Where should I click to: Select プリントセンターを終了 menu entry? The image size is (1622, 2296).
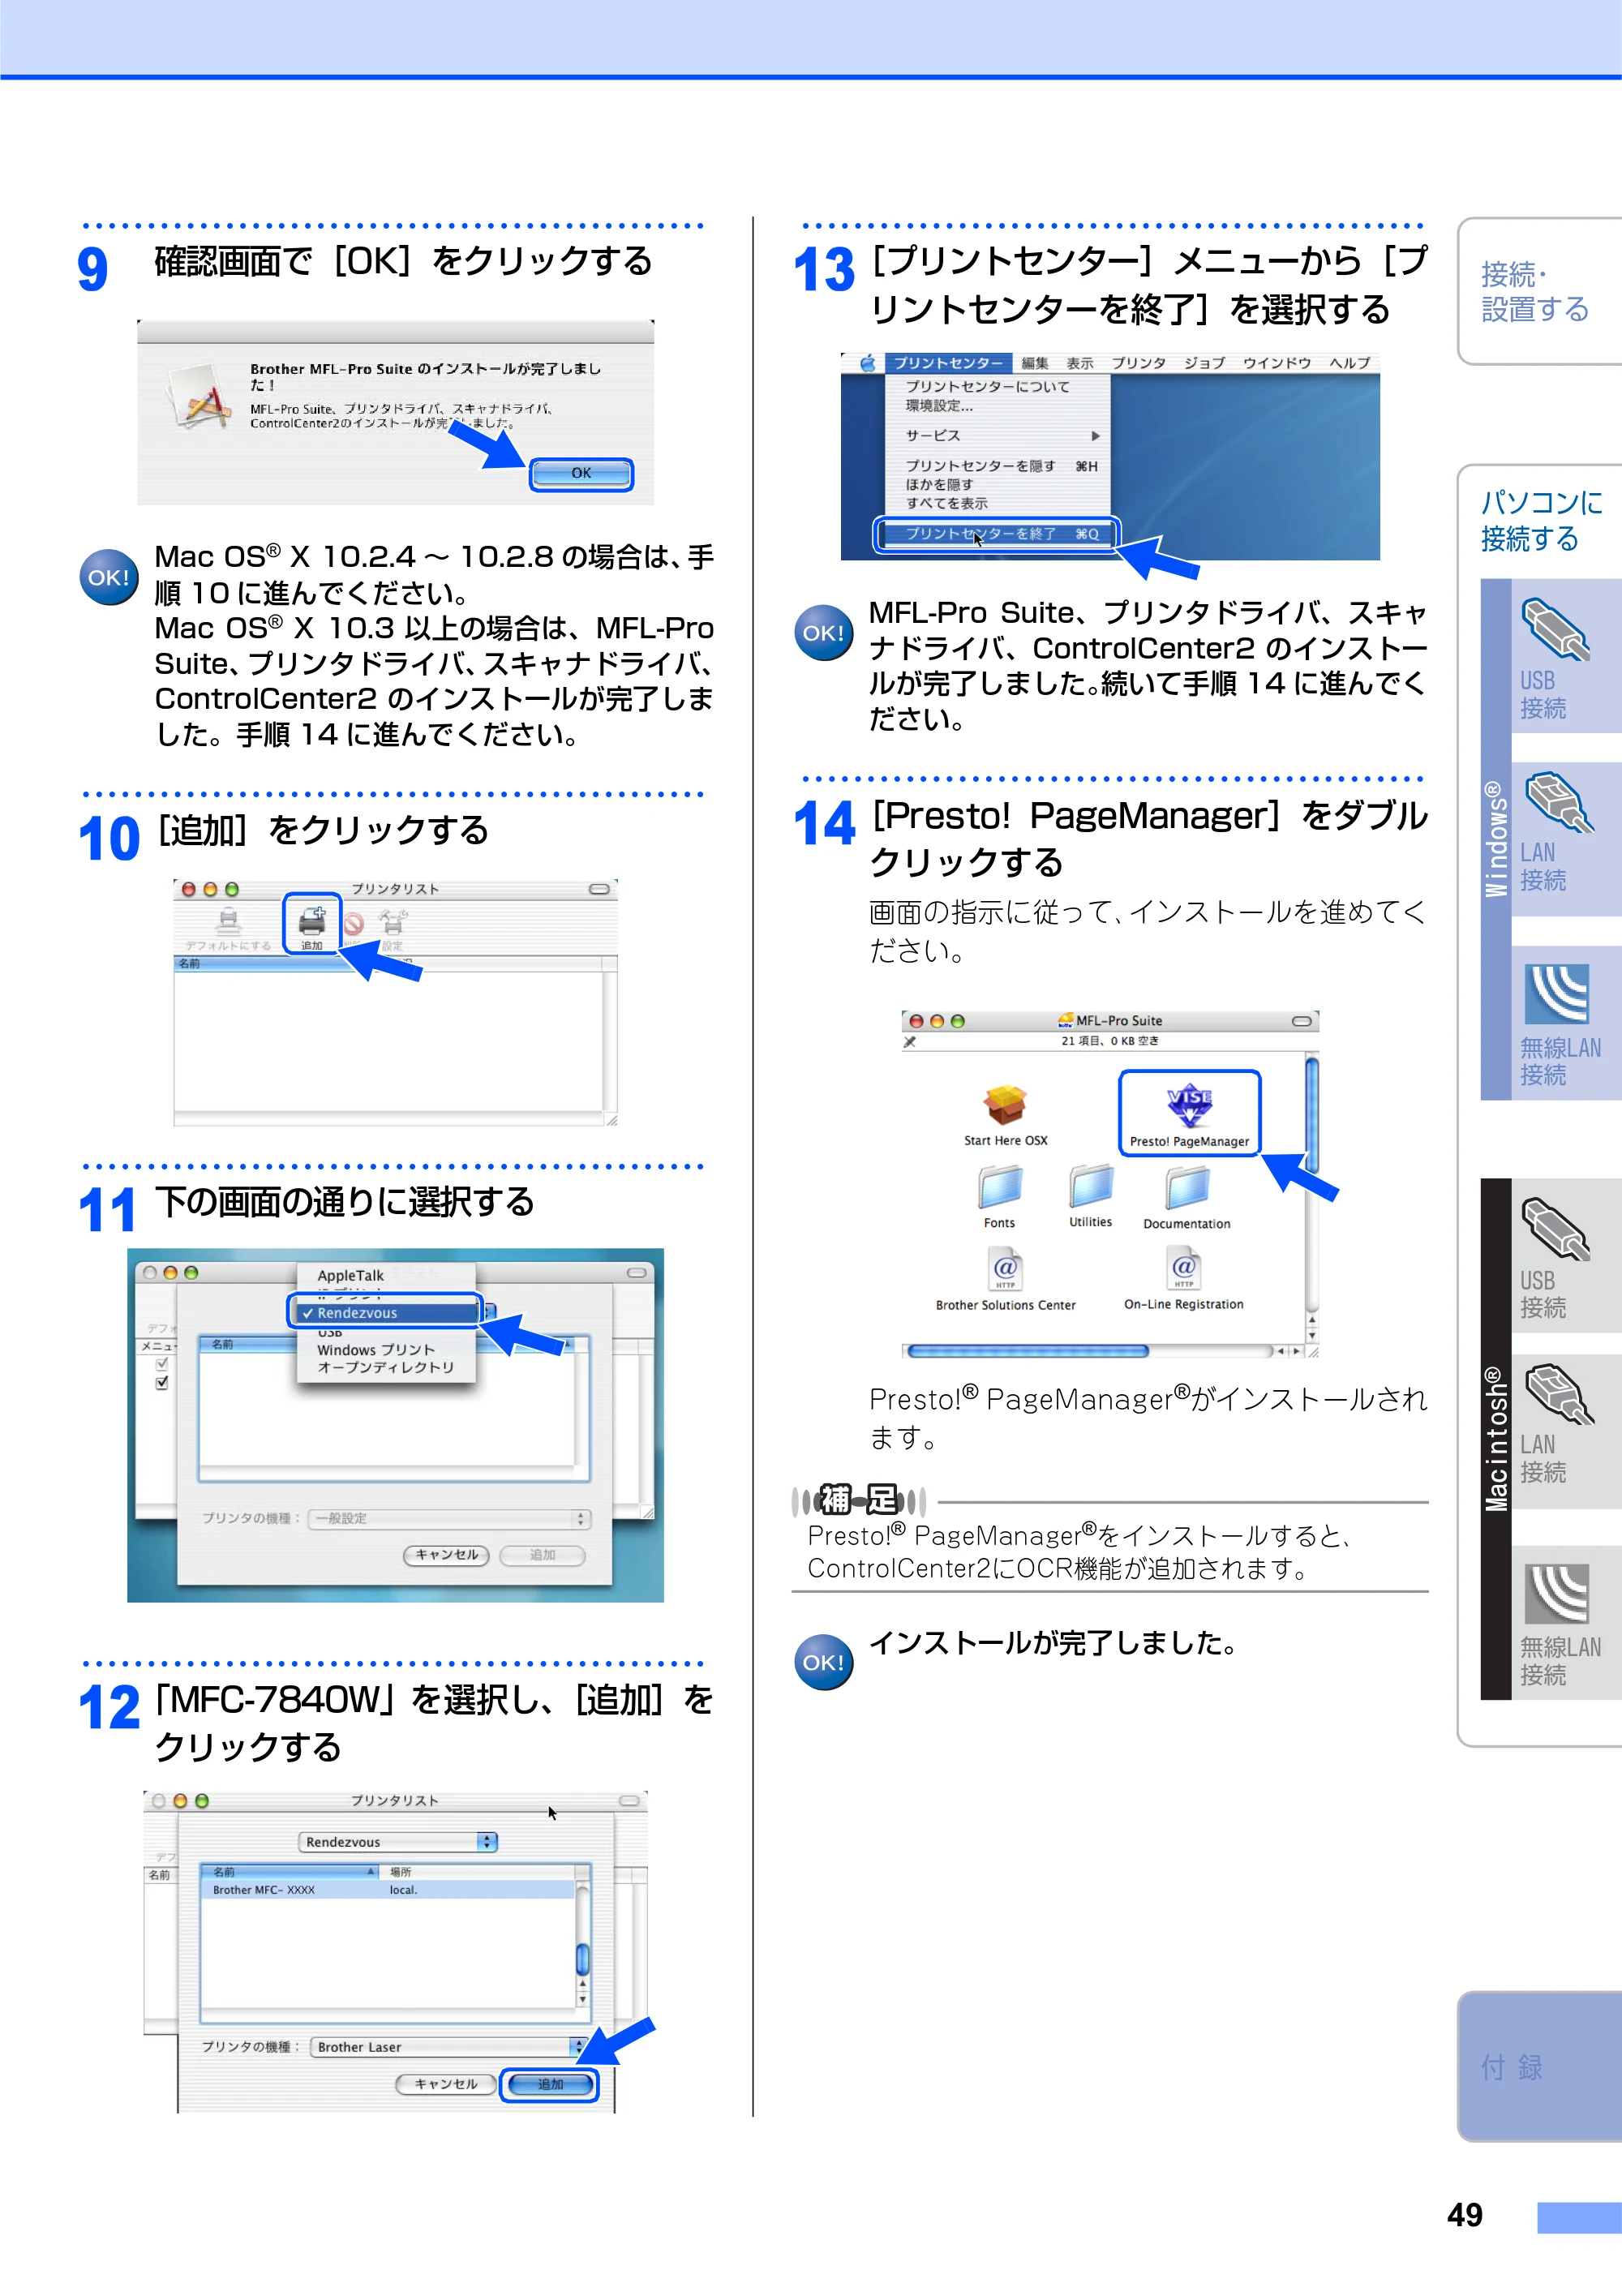pyautogui.click(x=997, y=534)
